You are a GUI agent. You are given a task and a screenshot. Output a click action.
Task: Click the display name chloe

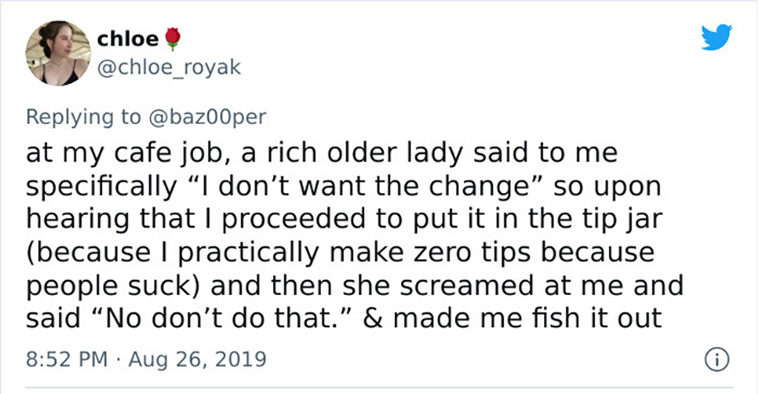128,39
